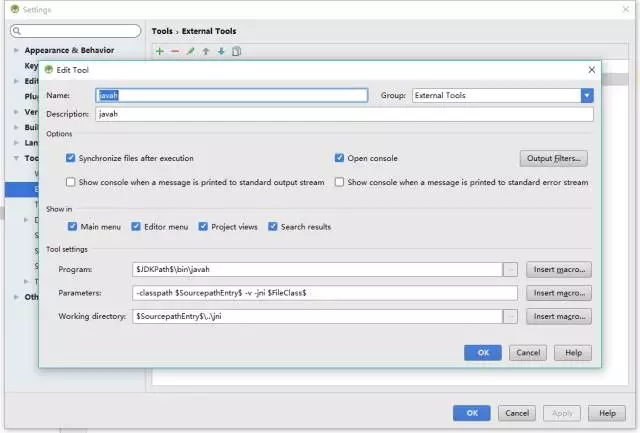Click the Parameters input field

[x=325, y=293]
